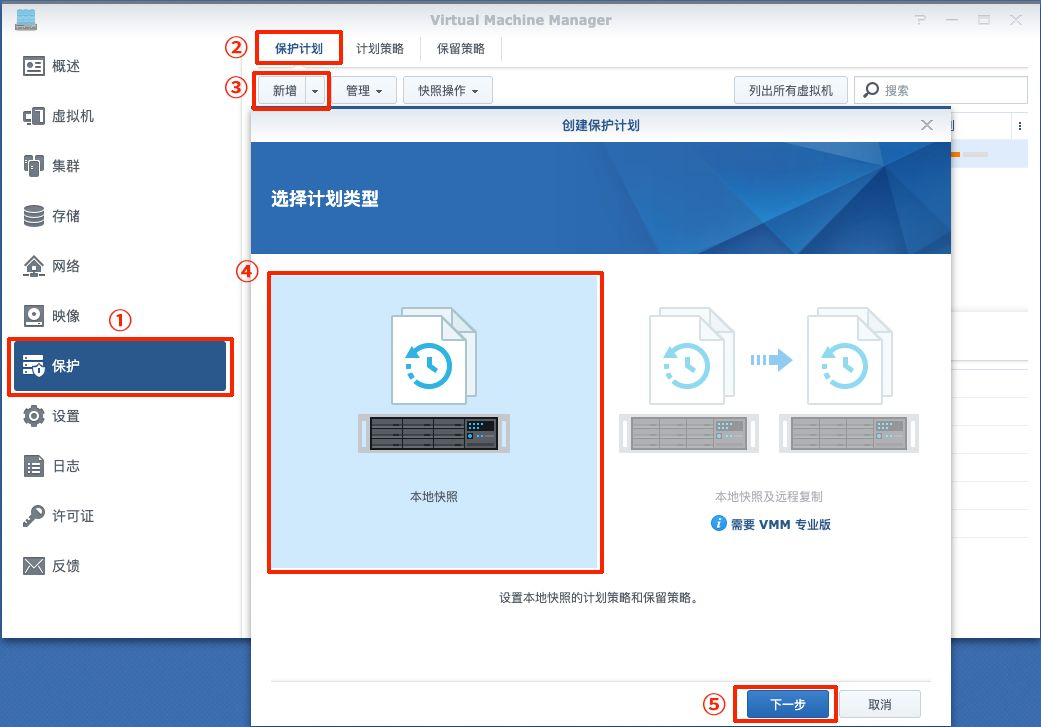Switch to the 保留策略 tab
Screen dimensions: 1041x727
coord(461,48)
